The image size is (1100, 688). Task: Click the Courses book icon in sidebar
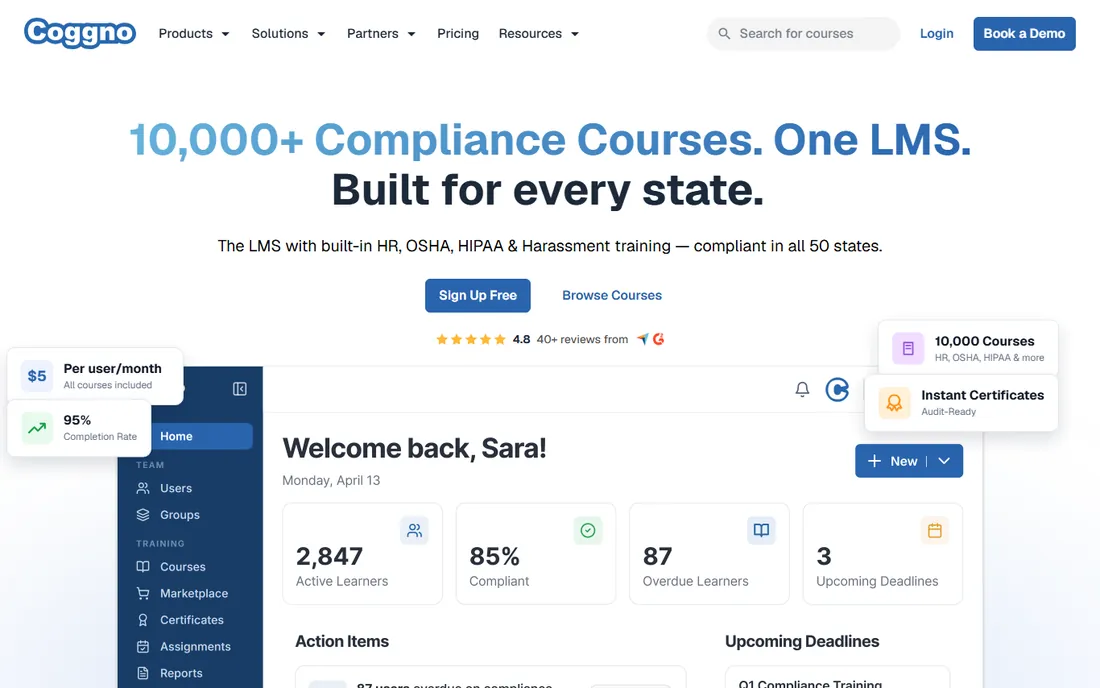click(143, 567)
